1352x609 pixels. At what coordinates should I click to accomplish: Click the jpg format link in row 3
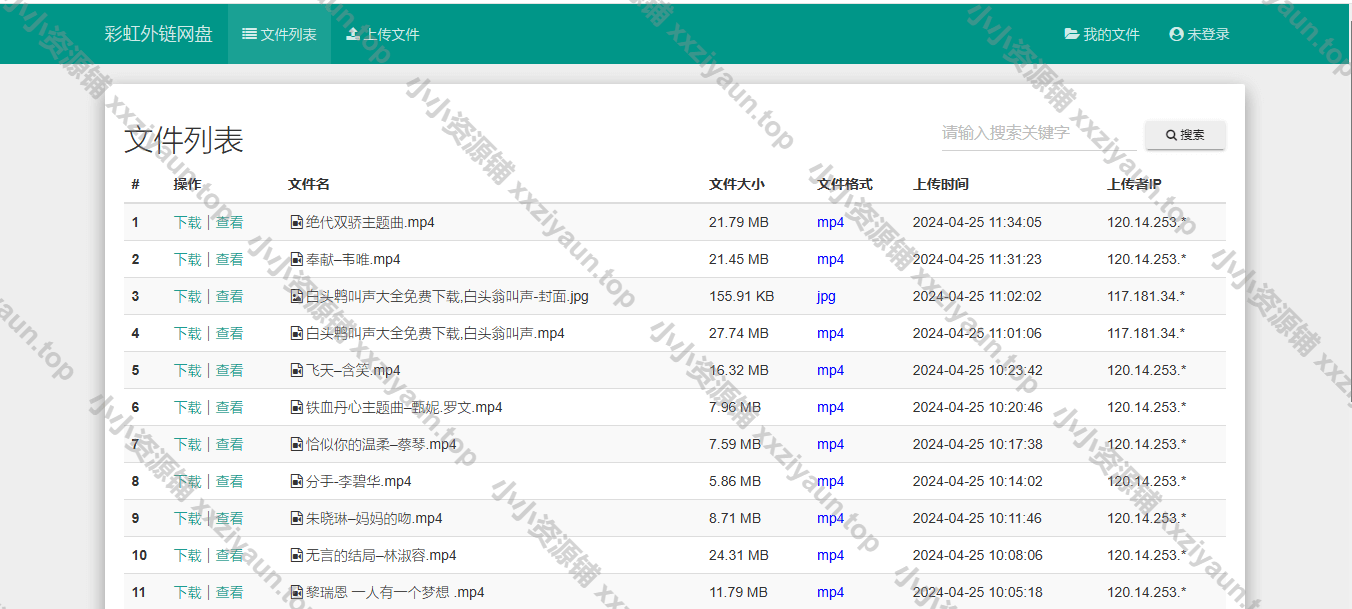pos(826,296)
